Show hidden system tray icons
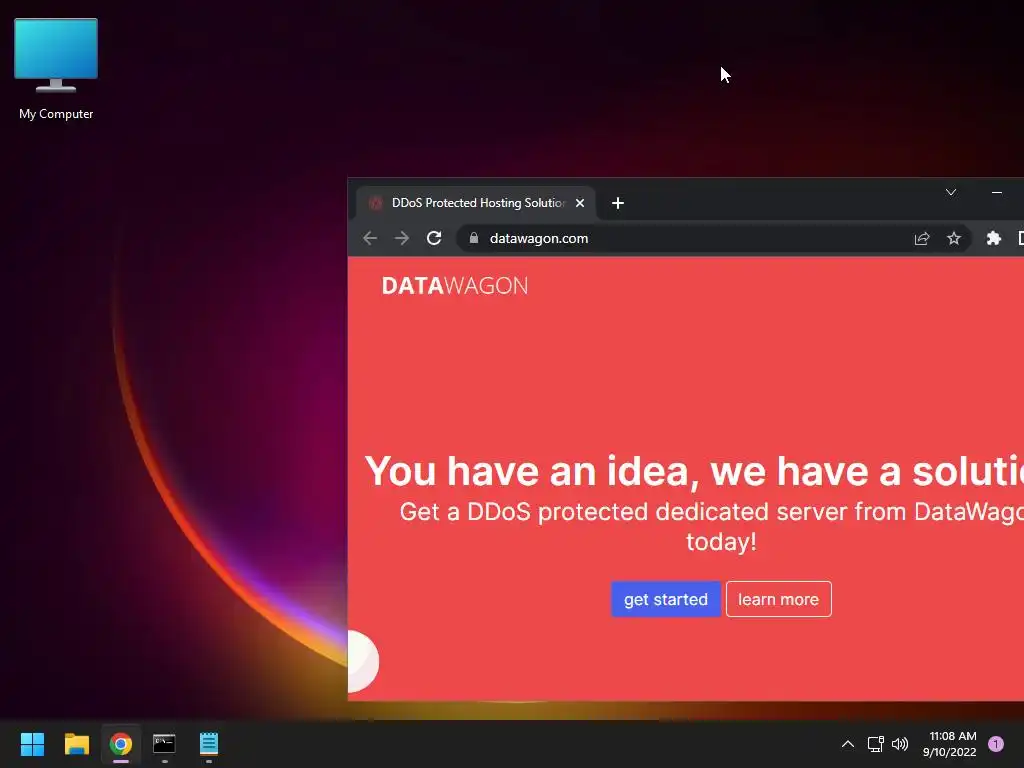The height and width of the screenshot is (768, 1024). pos(848,744)
